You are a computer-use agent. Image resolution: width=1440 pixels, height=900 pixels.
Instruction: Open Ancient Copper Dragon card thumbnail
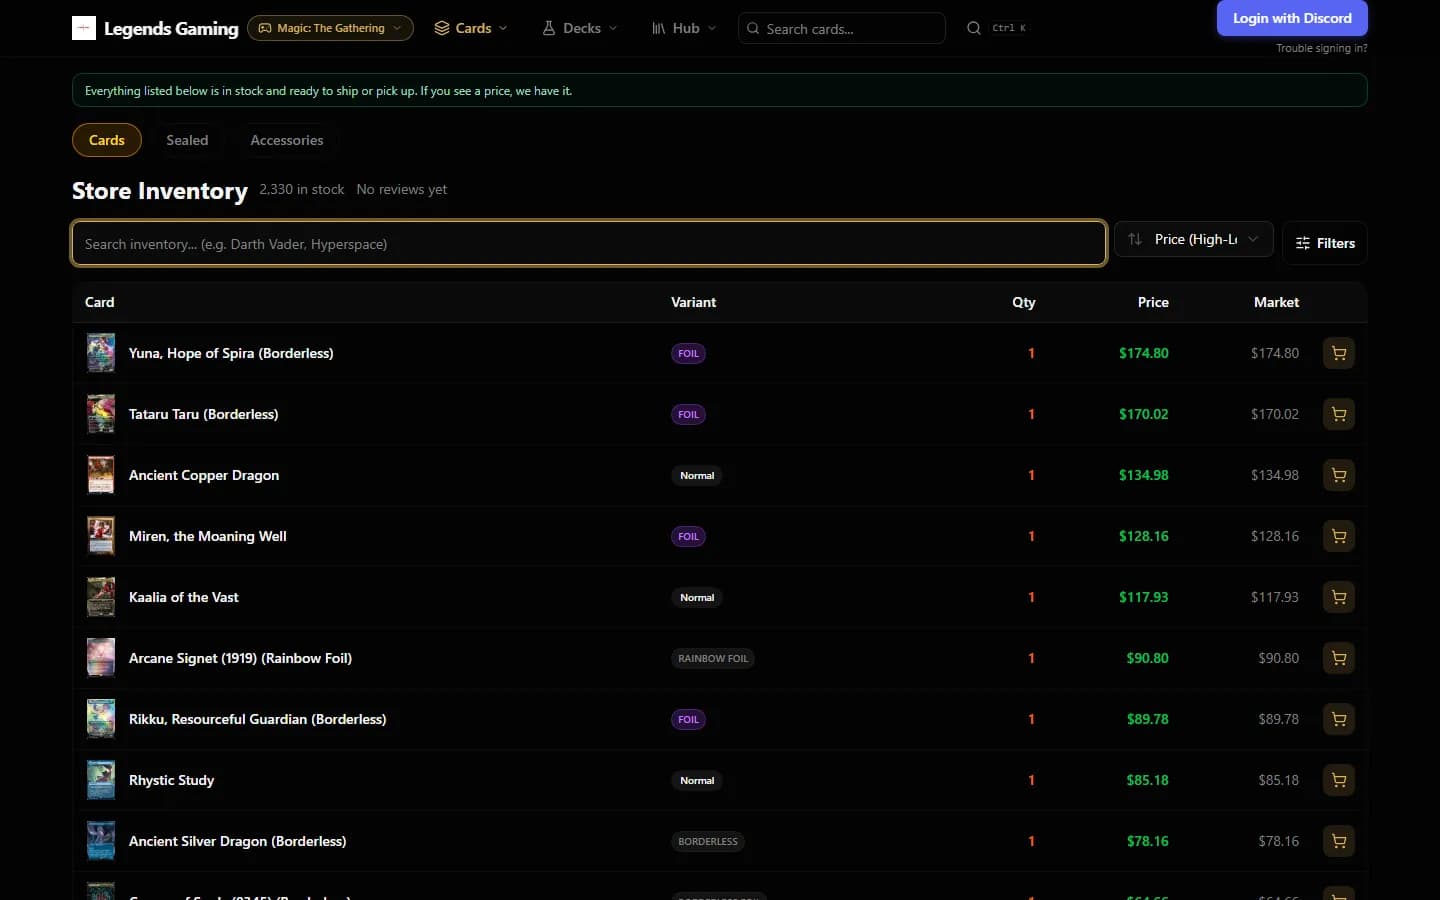(x=101, y=475)
